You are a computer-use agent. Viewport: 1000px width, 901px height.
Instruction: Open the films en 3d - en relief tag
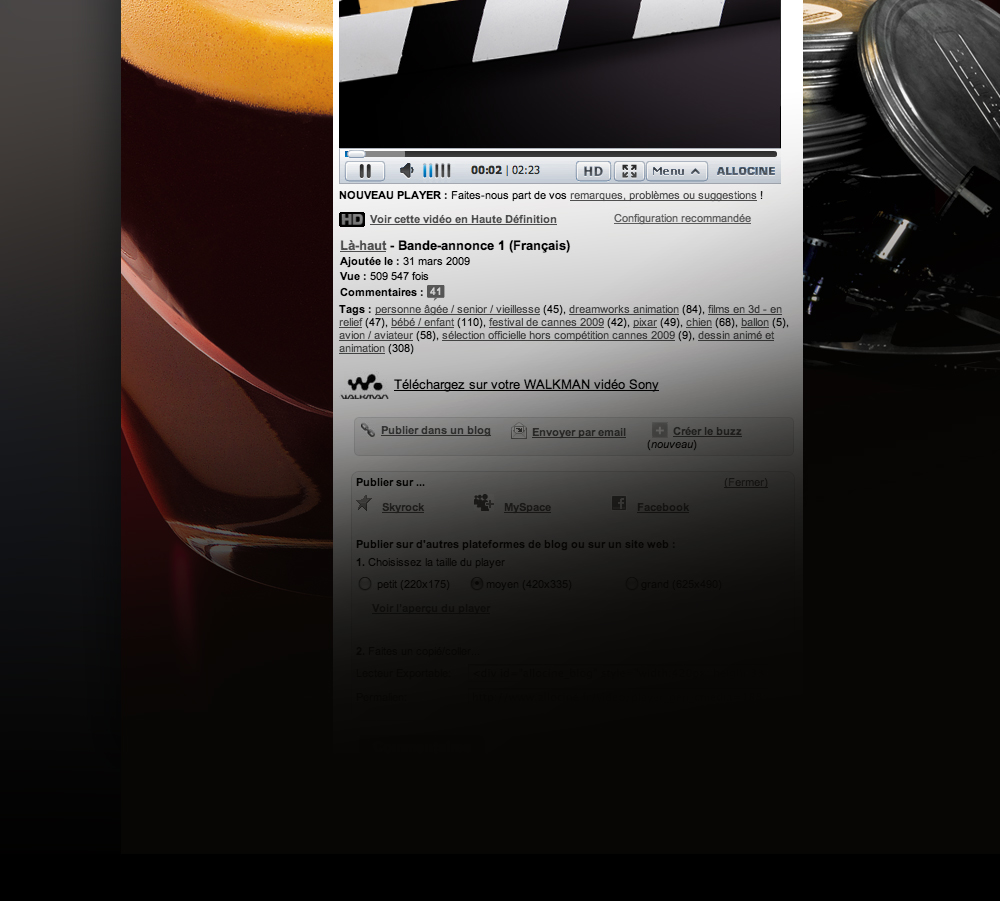pos(744,309)
